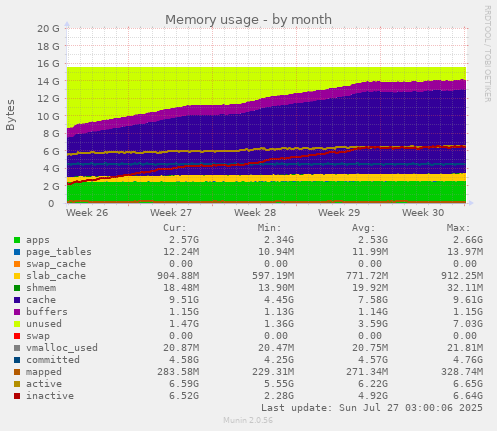Click the gray vmalloc_used legend swatch
The width and height of the screenshot is (497, 431).
tap(17, 348)
